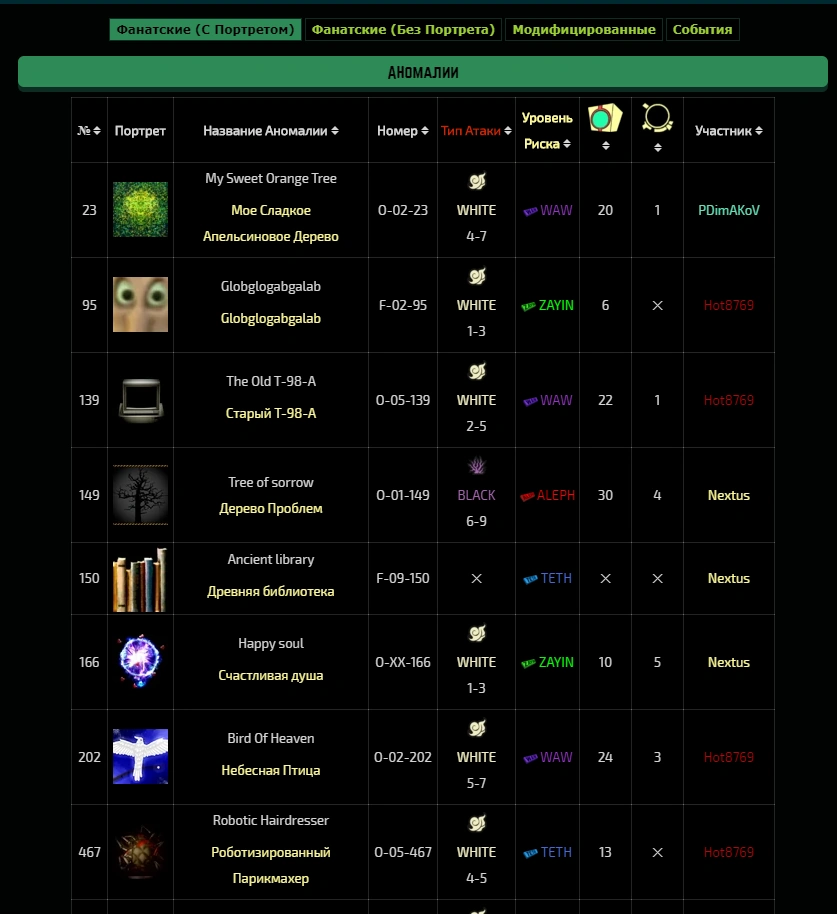The image size is (837, 914).
Task: Open Дерево Проблем anomaly page
Action: pos(270,508)
